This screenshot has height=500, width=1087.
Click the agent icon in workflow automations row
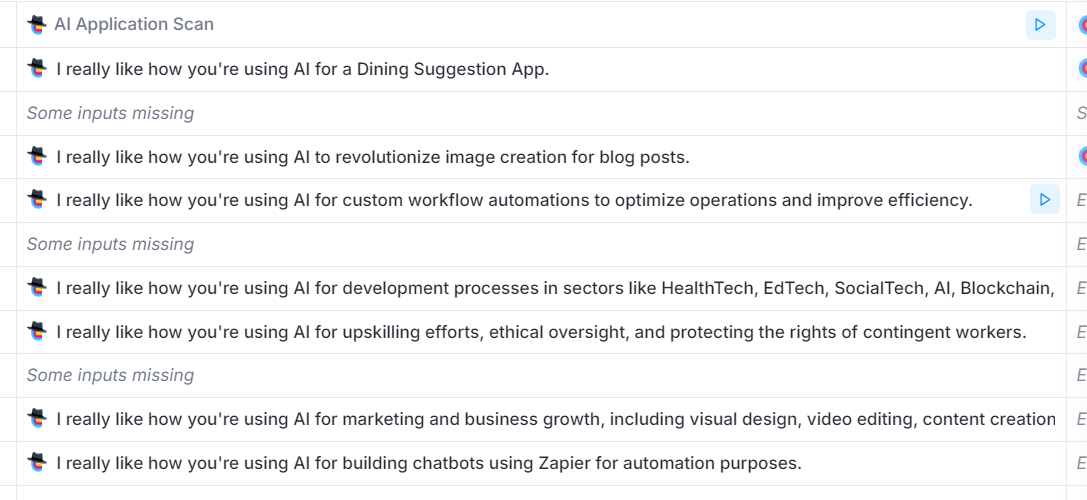coord(37,200)
